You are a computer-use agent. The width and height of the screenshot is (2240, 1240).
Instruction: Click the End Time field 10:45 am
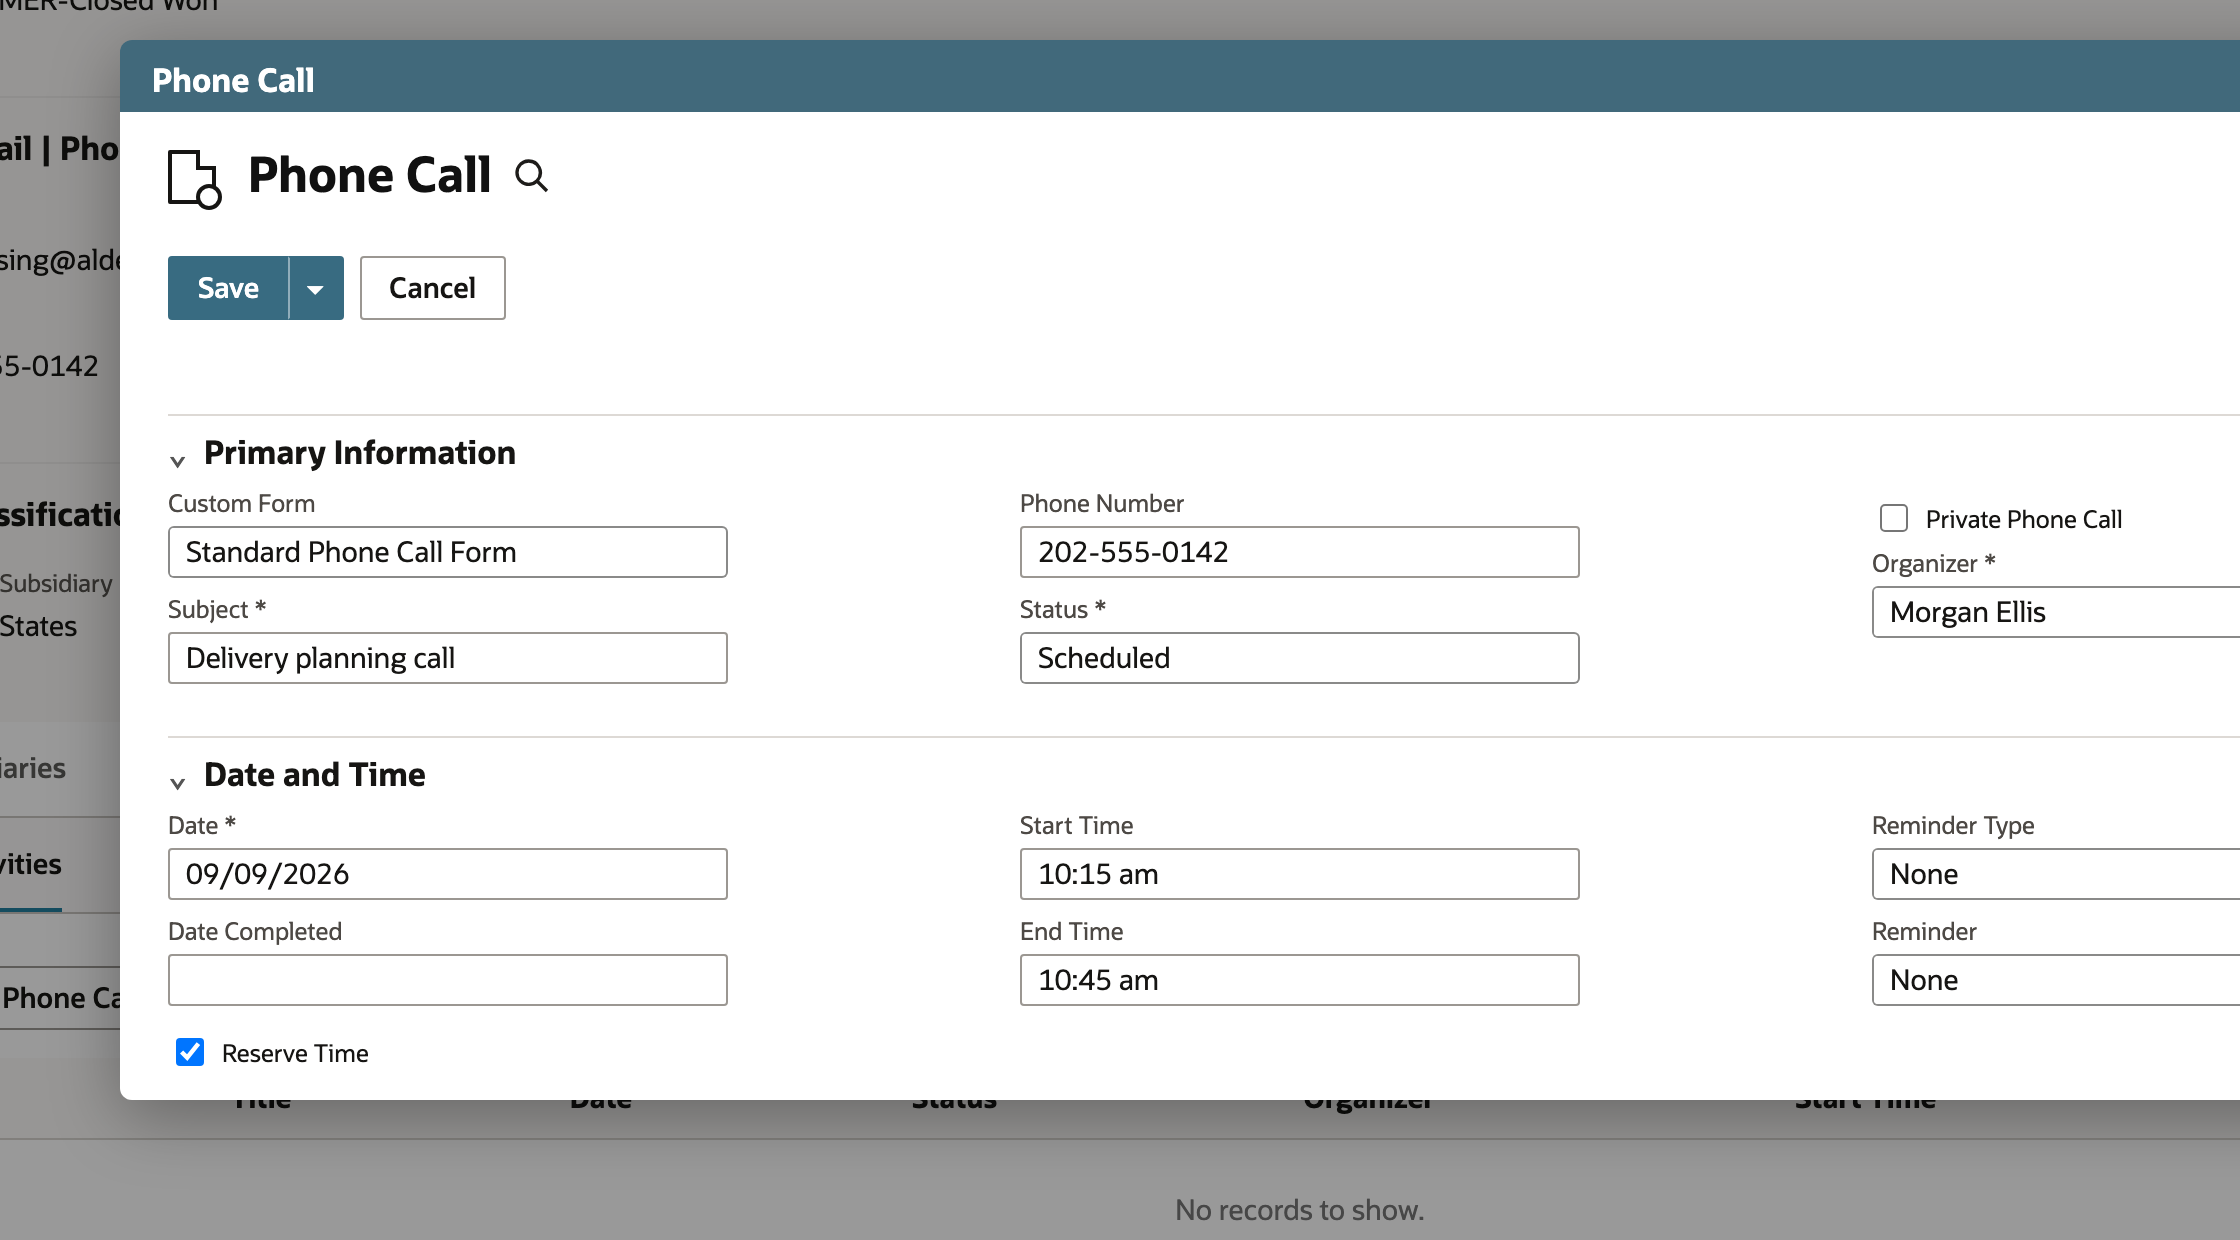[x=1300, y=980]
